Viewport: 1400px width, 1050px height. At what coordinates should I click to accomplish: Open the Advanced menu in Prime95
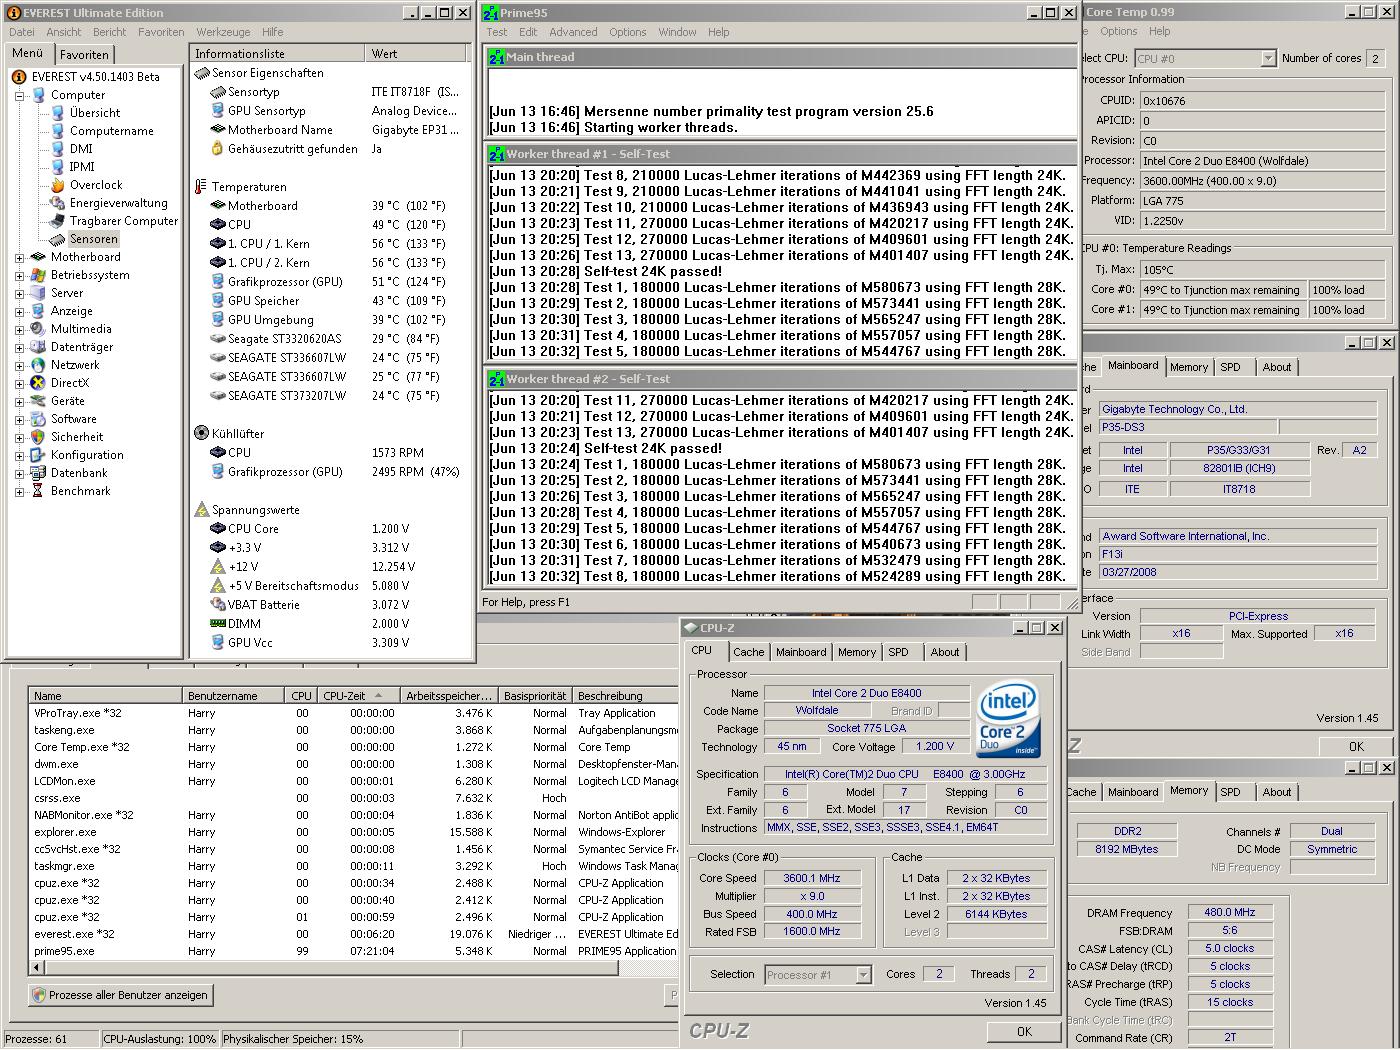[x=573, y=32]
